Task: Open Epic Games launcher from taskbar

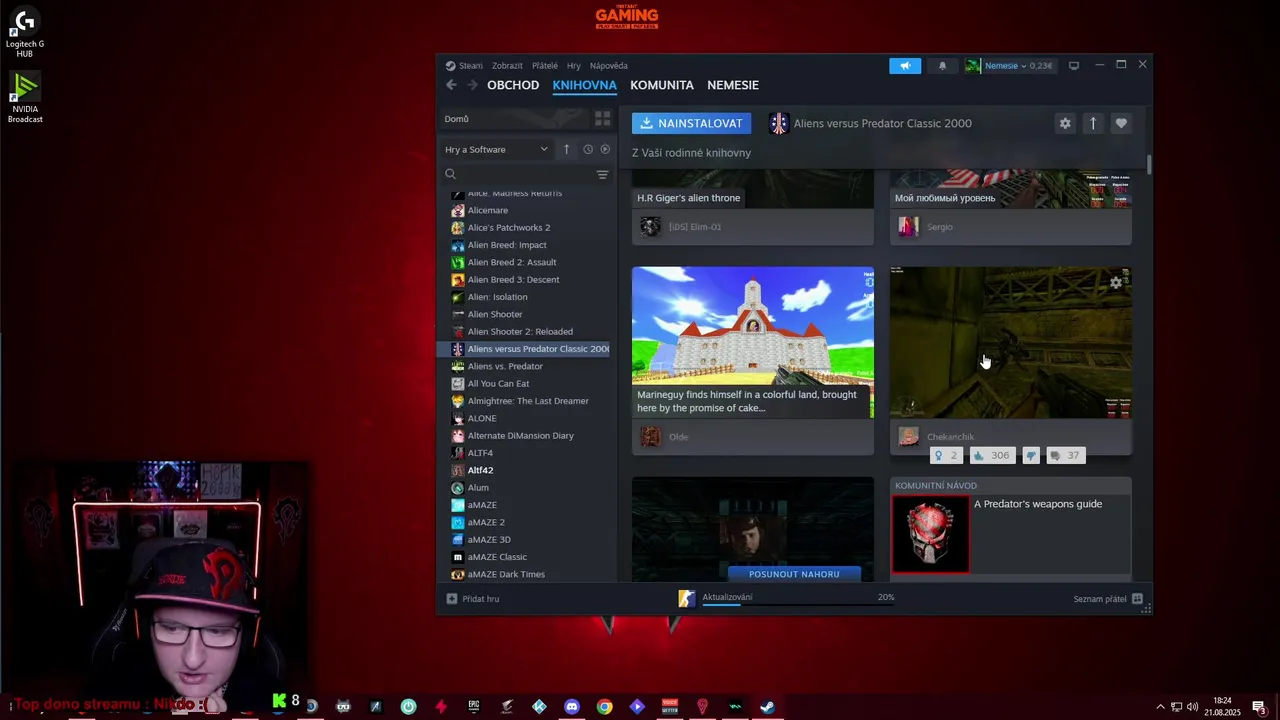Action: (474, 706)
